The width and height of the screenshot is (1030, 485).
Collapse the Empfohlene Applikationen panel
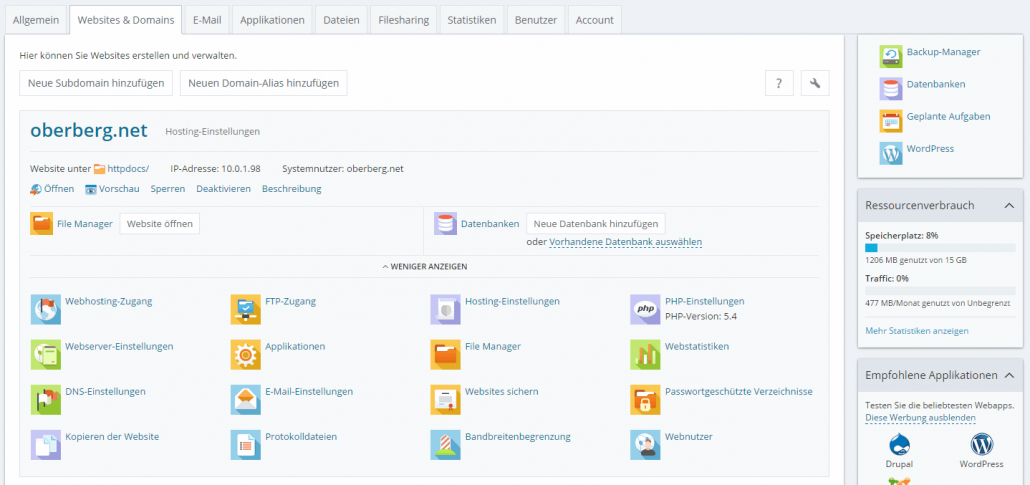pyautogui.click(x=1008, y=375)
